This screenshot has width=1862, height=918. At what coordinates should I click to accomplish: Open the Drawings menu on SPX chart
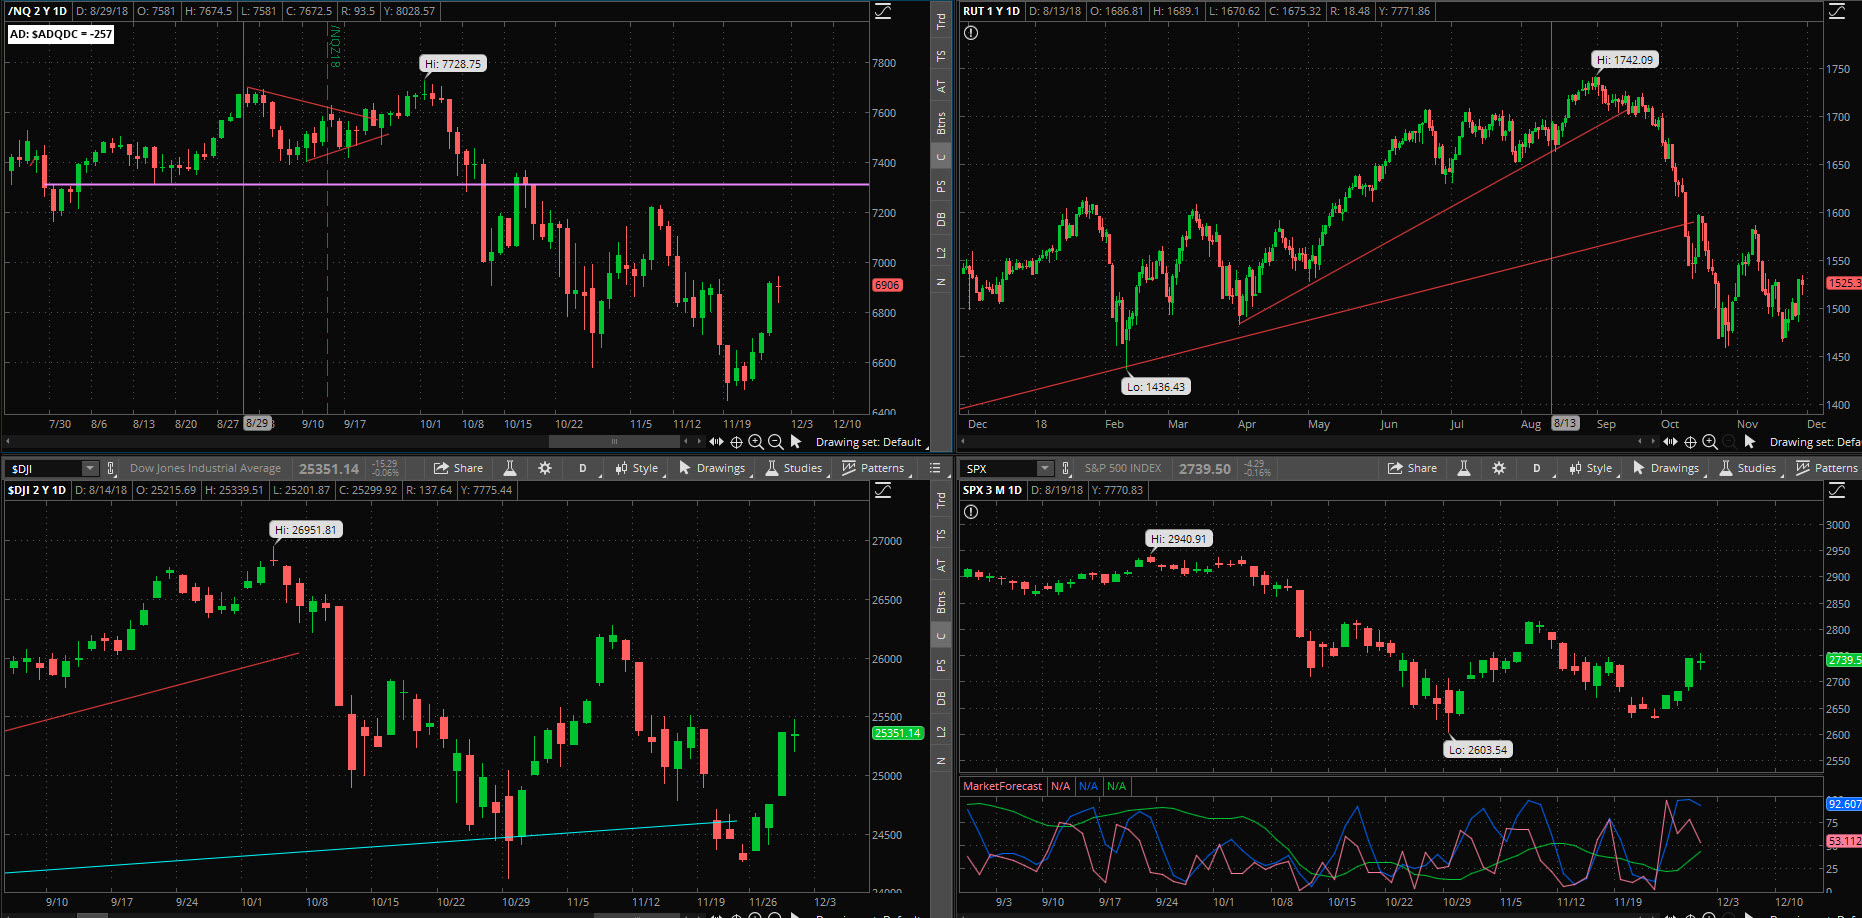(x=1666, y=468)
